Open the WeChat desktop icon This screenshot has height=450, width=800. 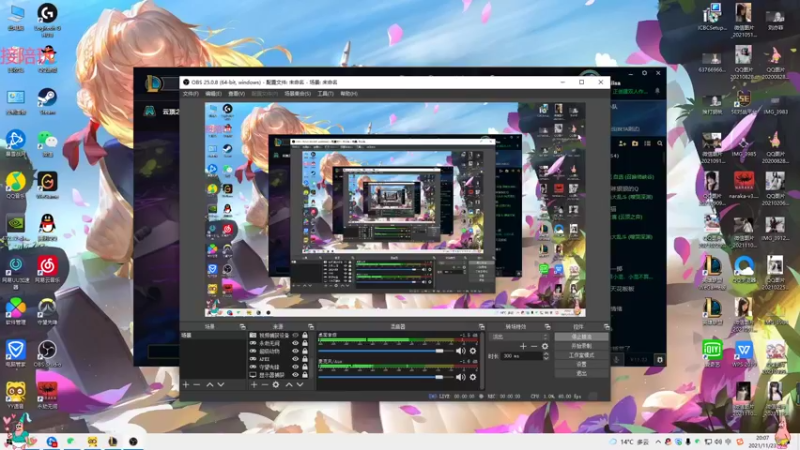pyautogui.click(x=47, y=143)
